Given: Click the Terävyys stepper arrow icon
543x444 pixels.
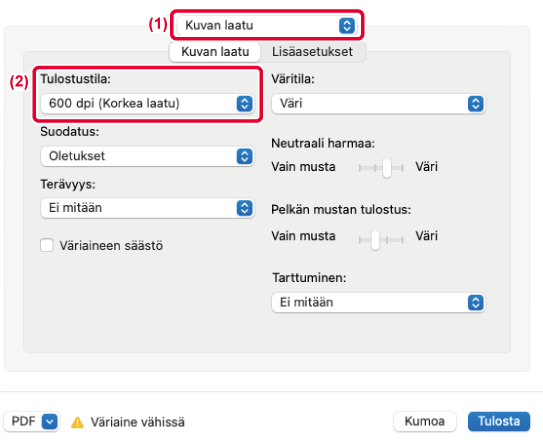Looking at the screenshot, I should point(244,208).
